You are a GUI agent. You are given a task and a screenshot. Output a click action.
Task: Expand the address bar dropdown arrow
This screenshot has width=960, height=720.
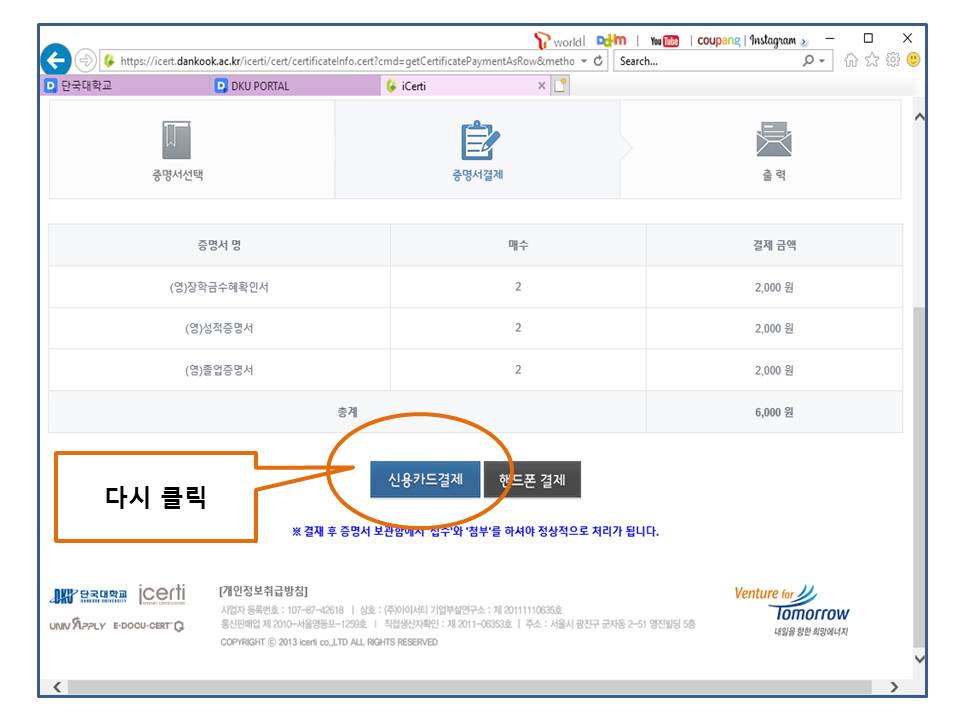[583, 61]
